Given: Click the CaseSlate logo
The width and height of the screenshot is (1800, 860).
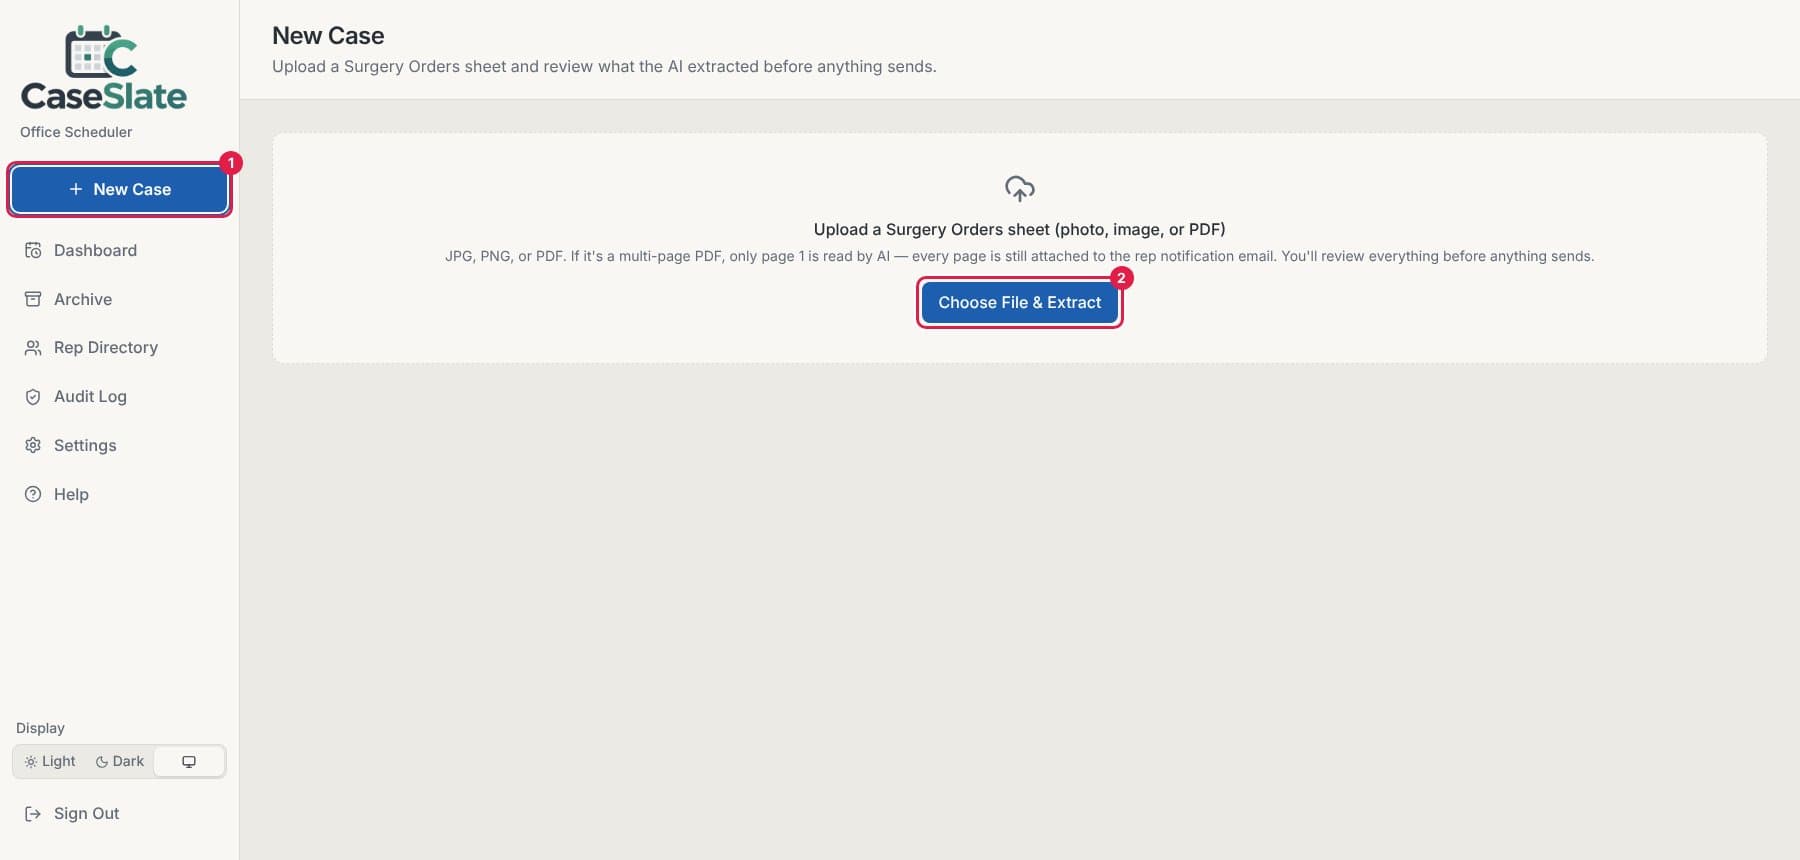Looking at the screenshot, I should [104, 68].
